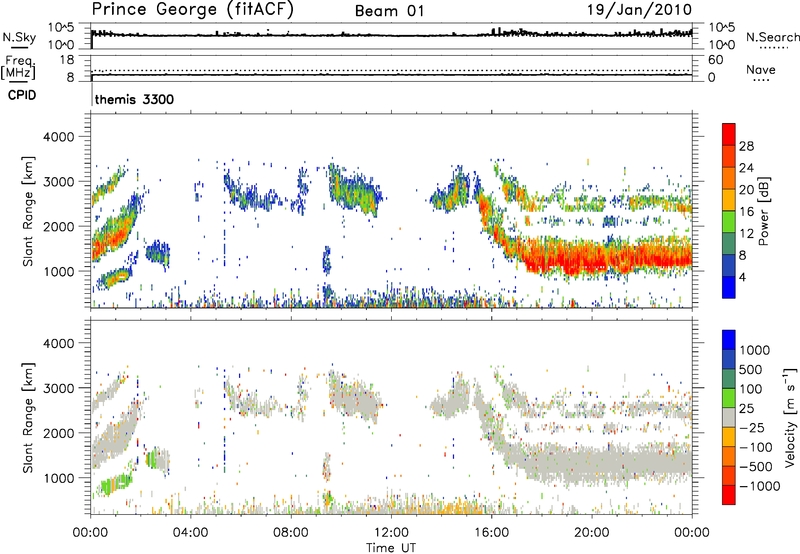Click the gray band of the Velocity color bar

coord(729,418)
